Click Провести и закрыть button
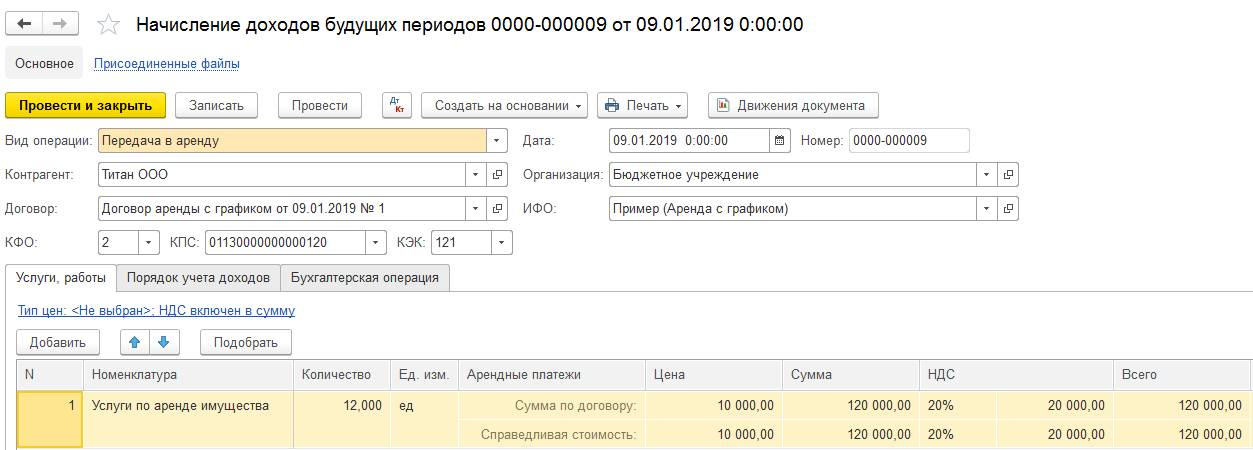Viewport: 1253px width, 450px height. coord(85,105)
